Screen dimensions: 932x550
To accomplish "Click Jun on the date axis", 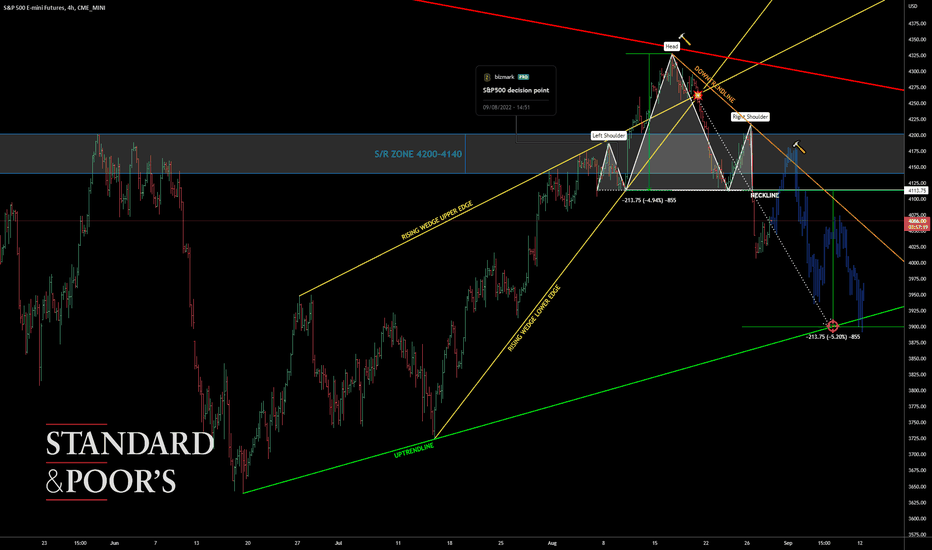I will (115, 543).
